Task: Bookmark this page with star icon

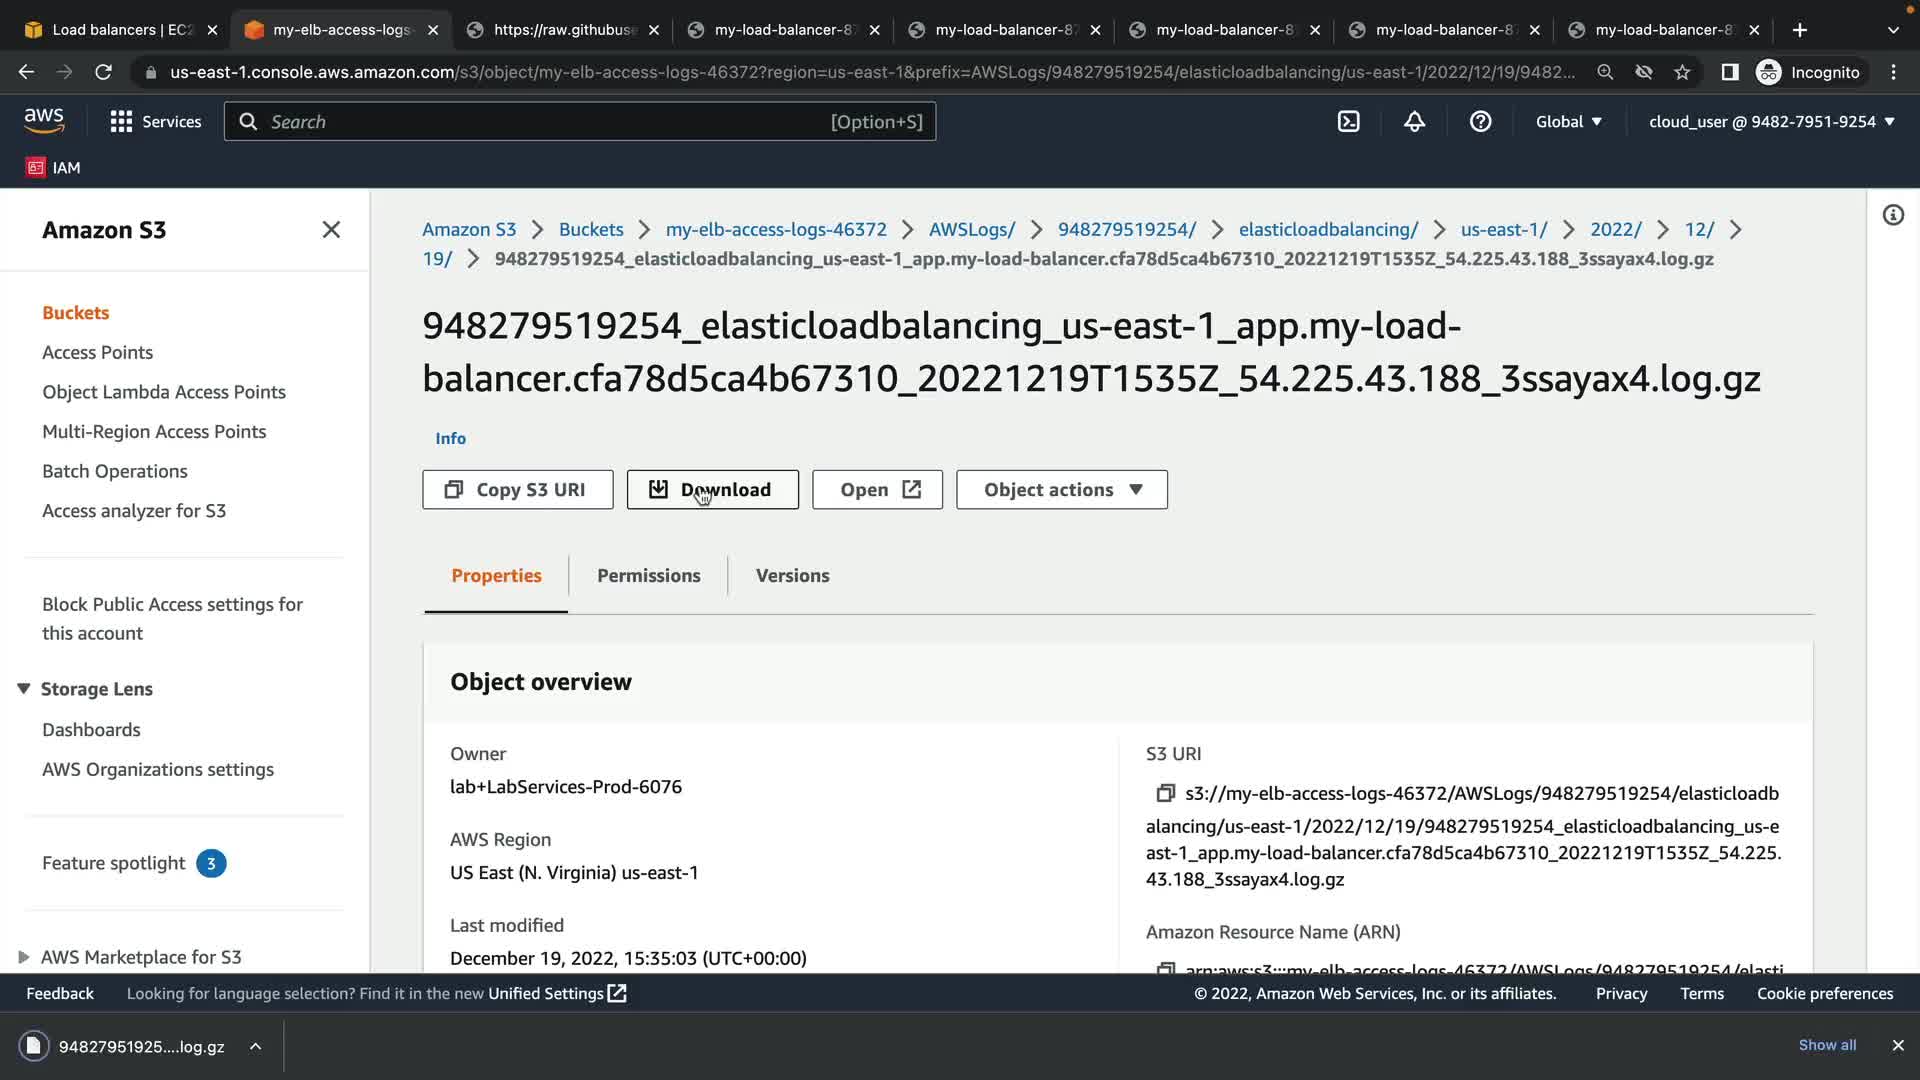Action: tap(1683, 72)
